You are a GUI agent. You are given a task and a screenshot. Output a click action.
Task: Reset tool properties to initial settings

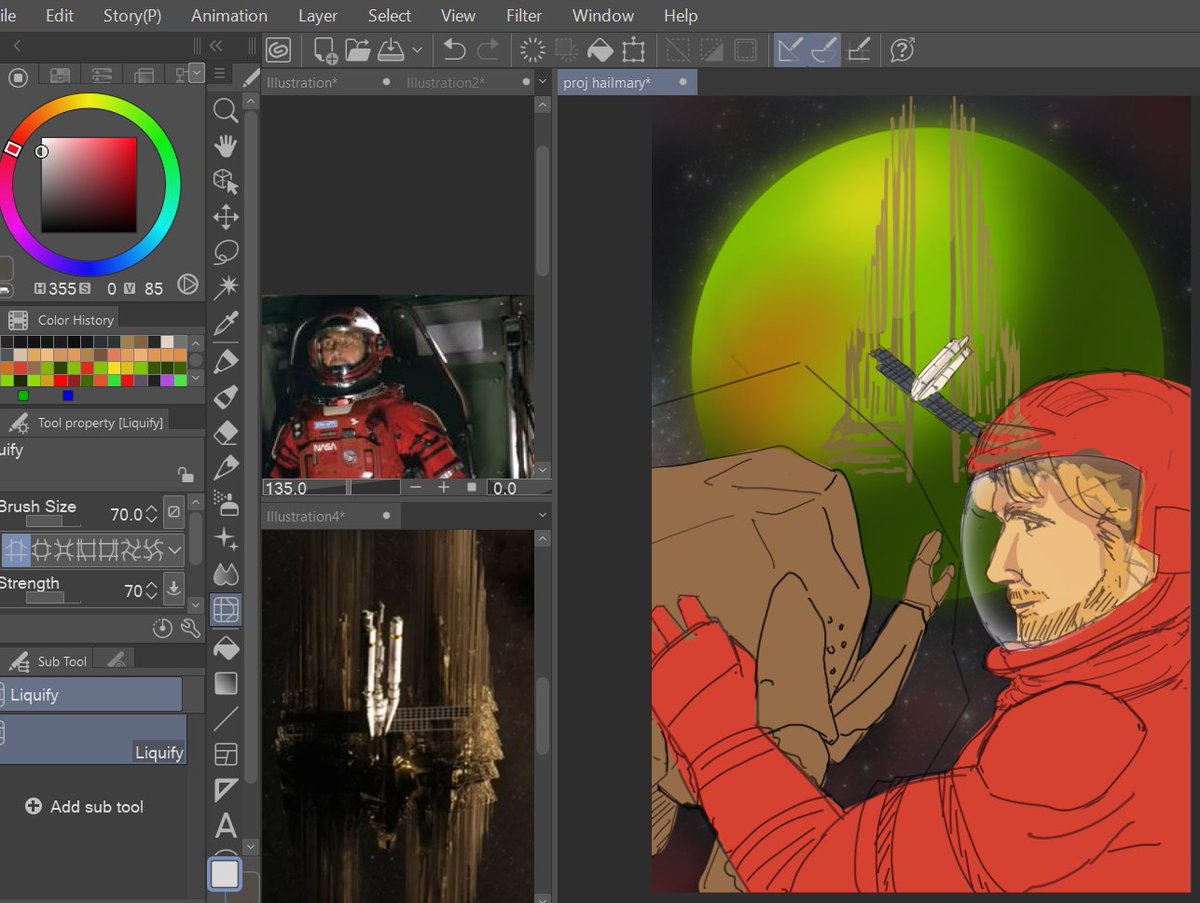point(163,628)
